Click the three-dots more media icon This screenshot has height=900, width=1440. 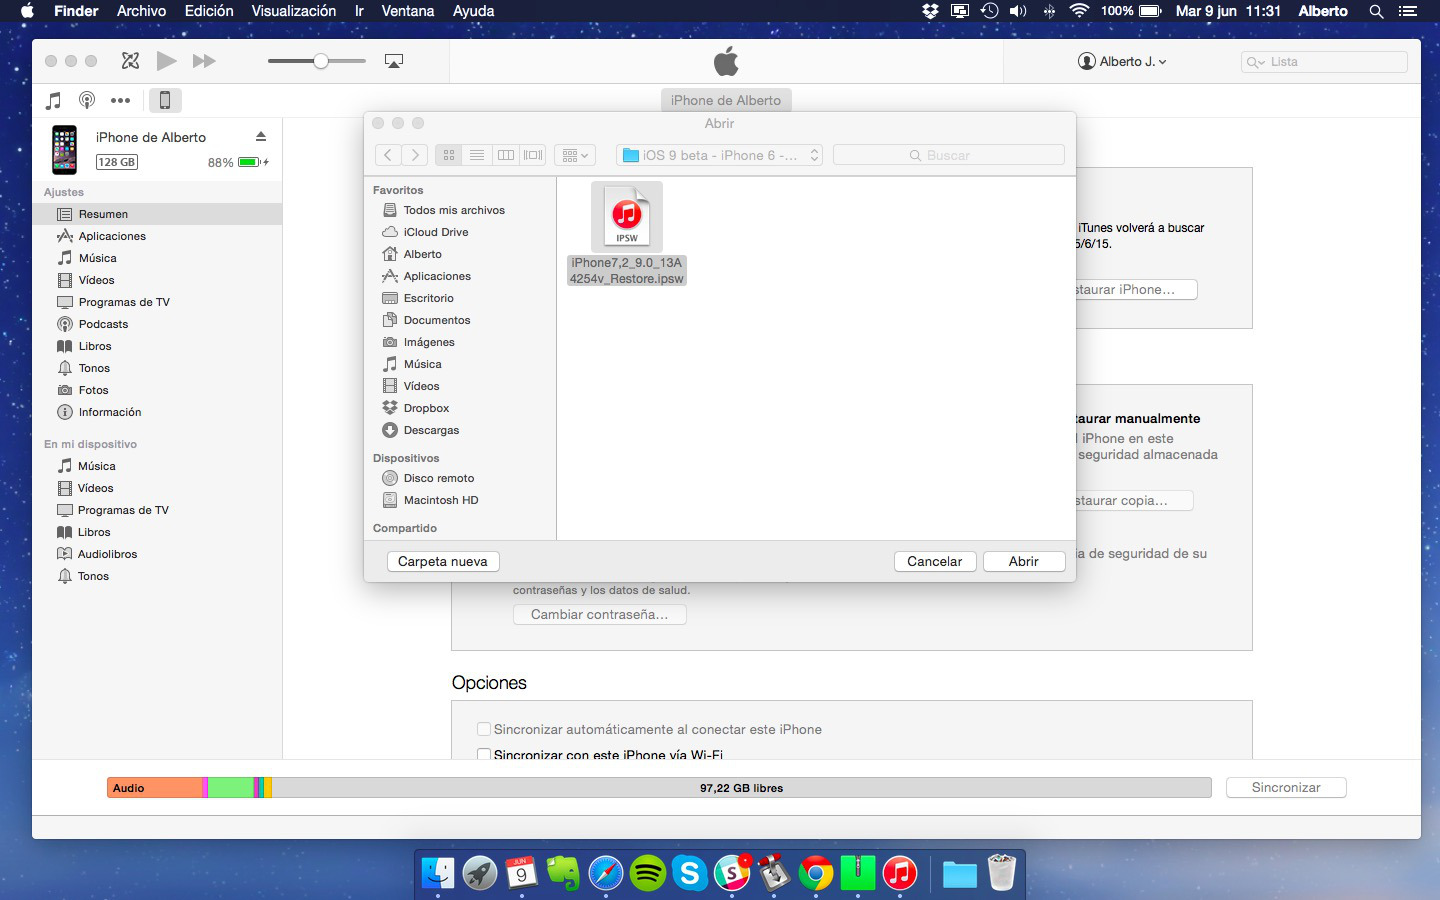coord(121,100)
